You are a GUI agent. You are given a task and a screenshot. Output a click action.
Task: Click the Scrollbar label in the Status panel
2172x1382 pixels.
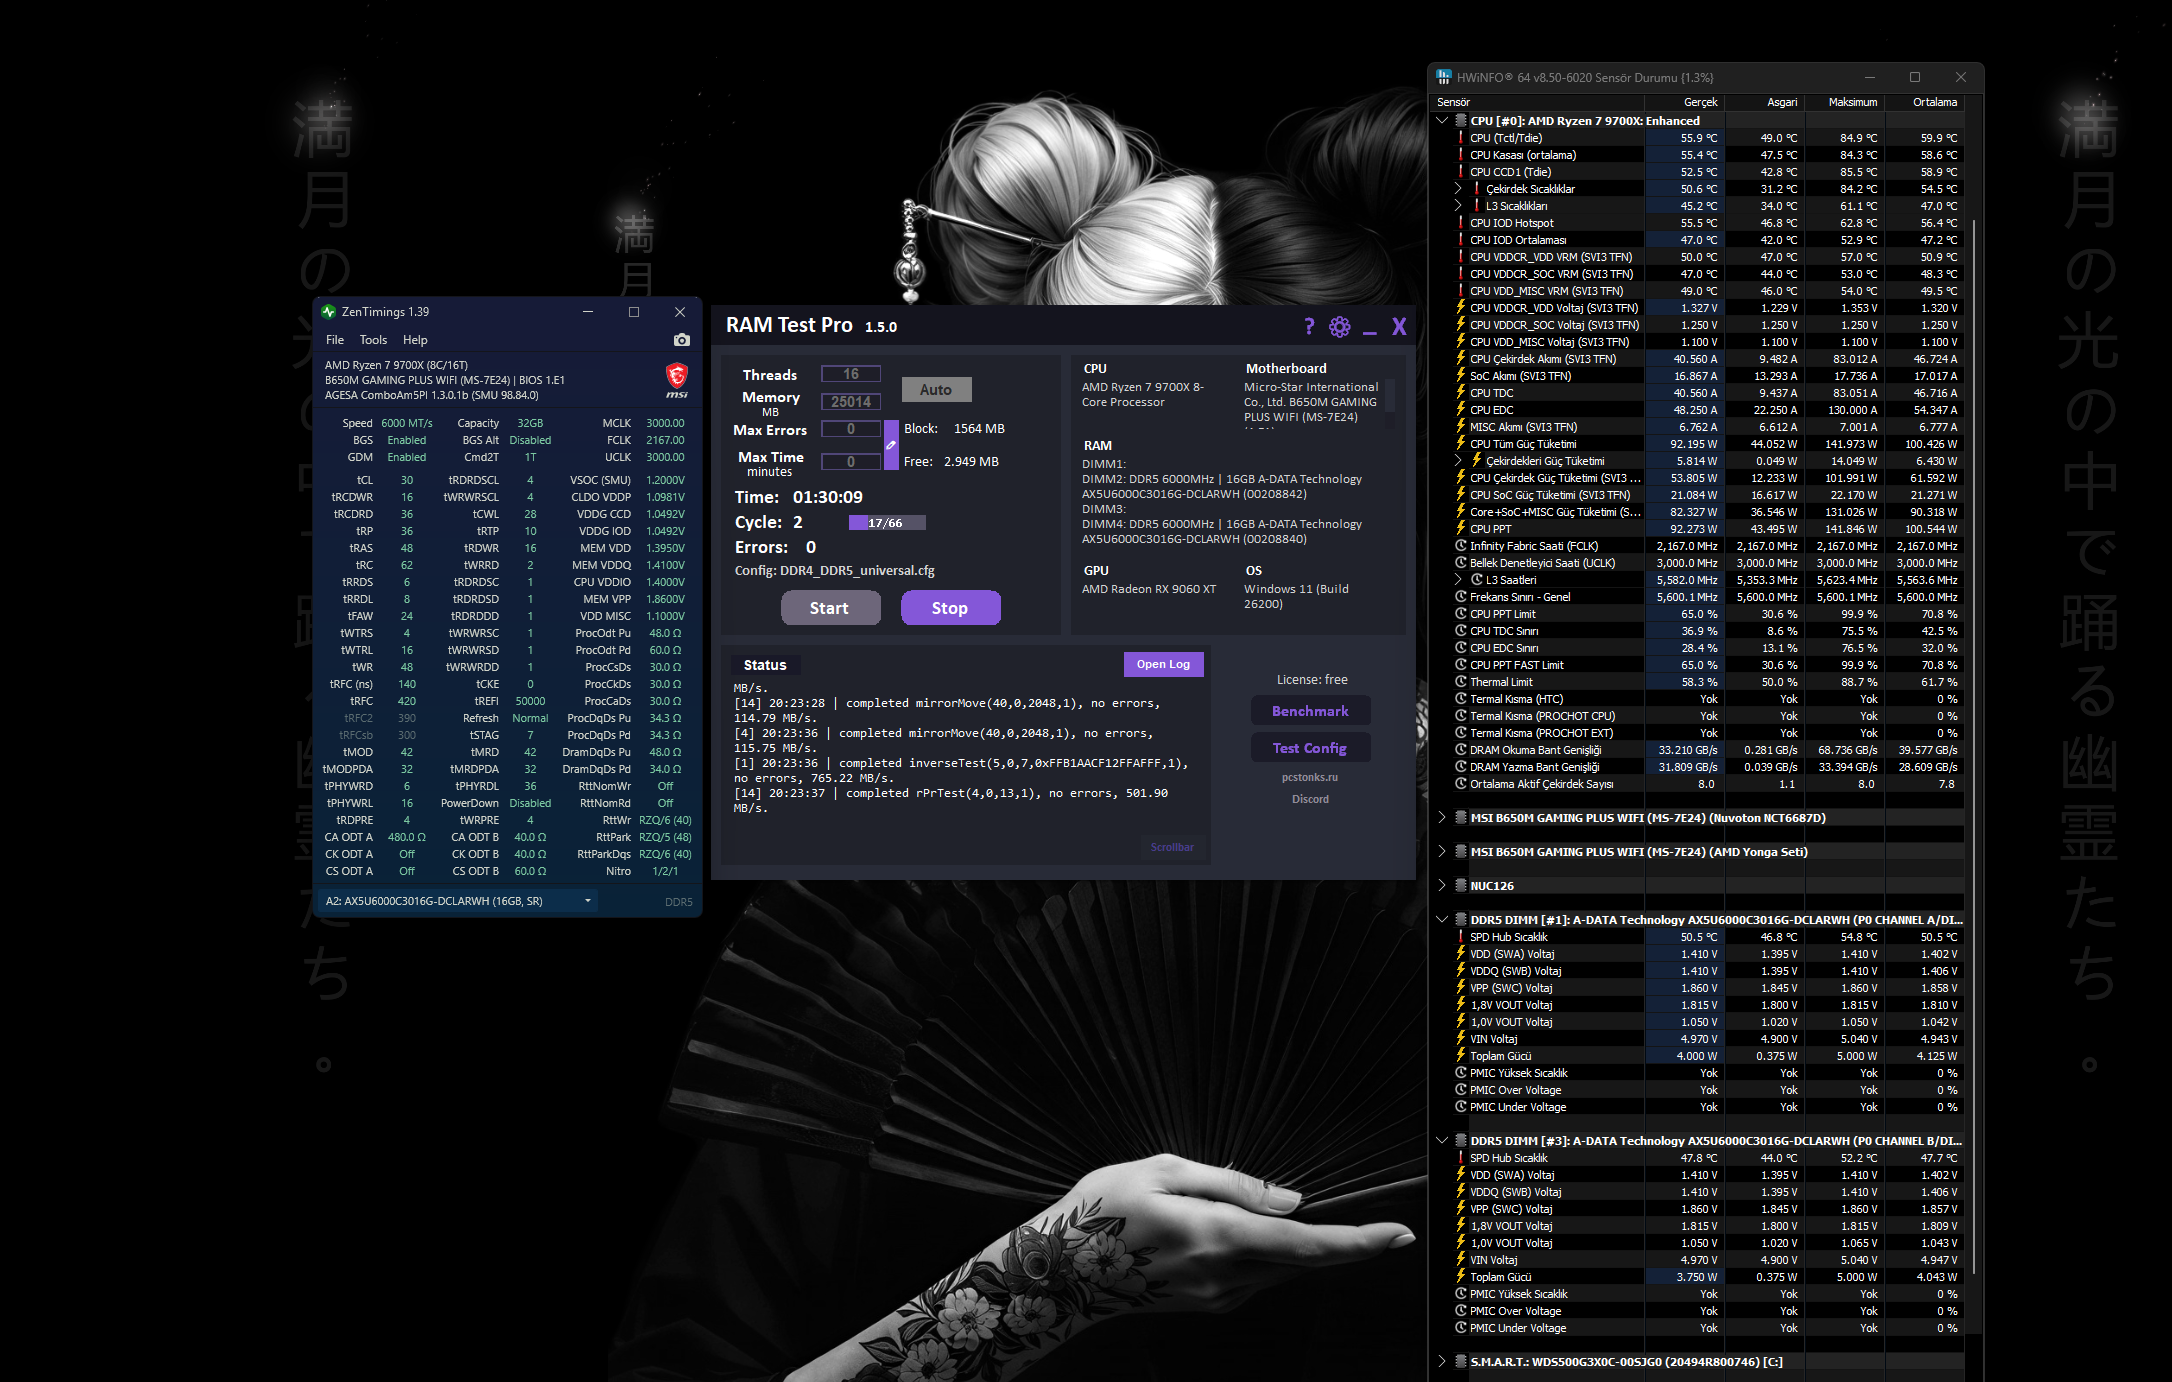(1172, 847)
